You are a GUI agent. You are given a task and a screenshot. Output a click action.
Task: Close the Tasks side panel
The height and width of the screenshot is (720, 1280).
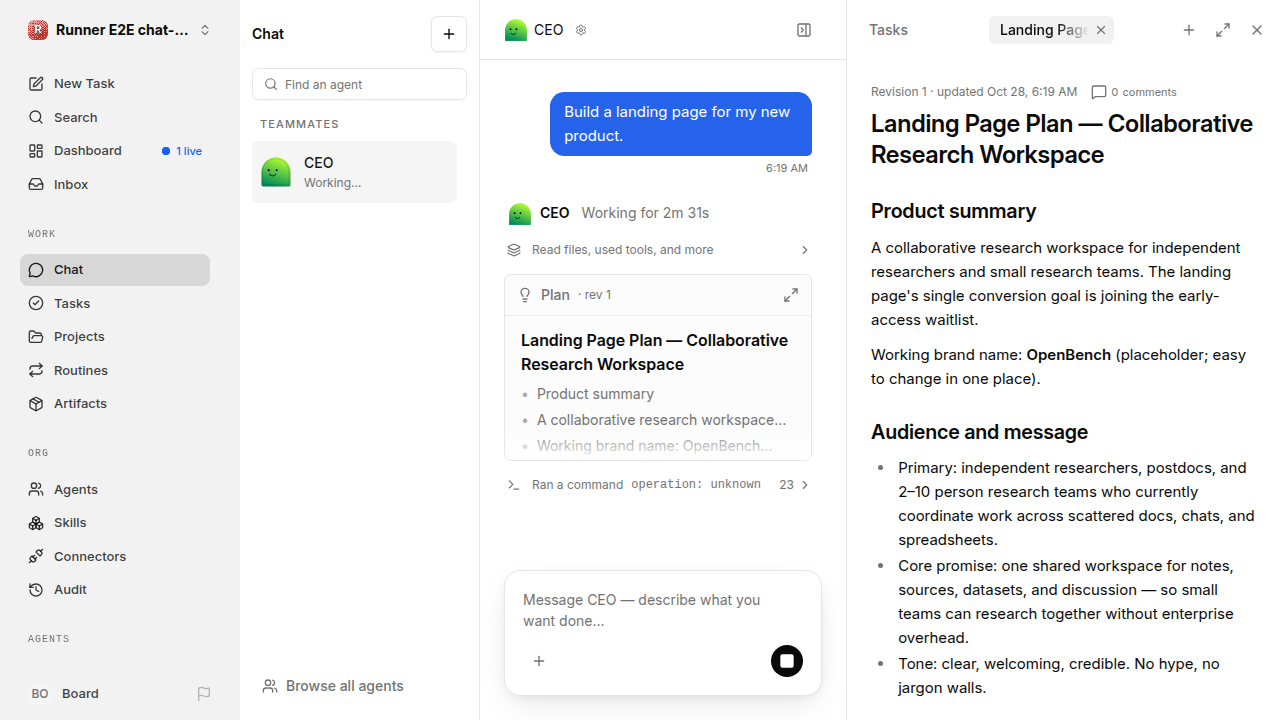coord(1257,30)
